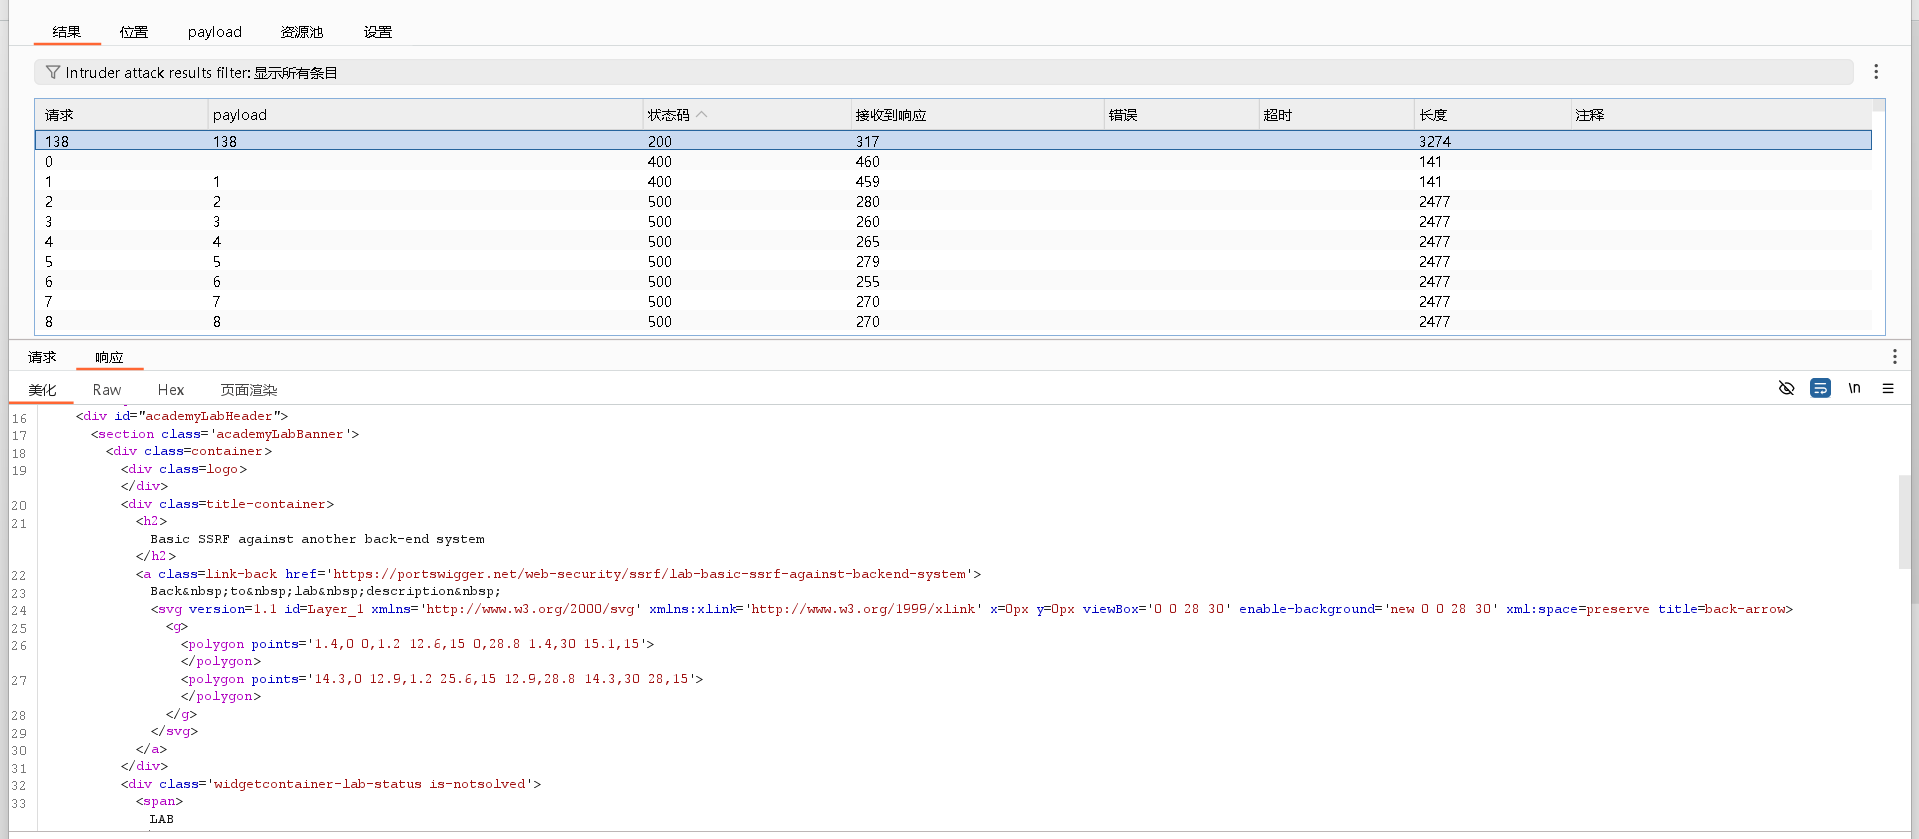Sort by 错误 column header

tap(1181, 115)
